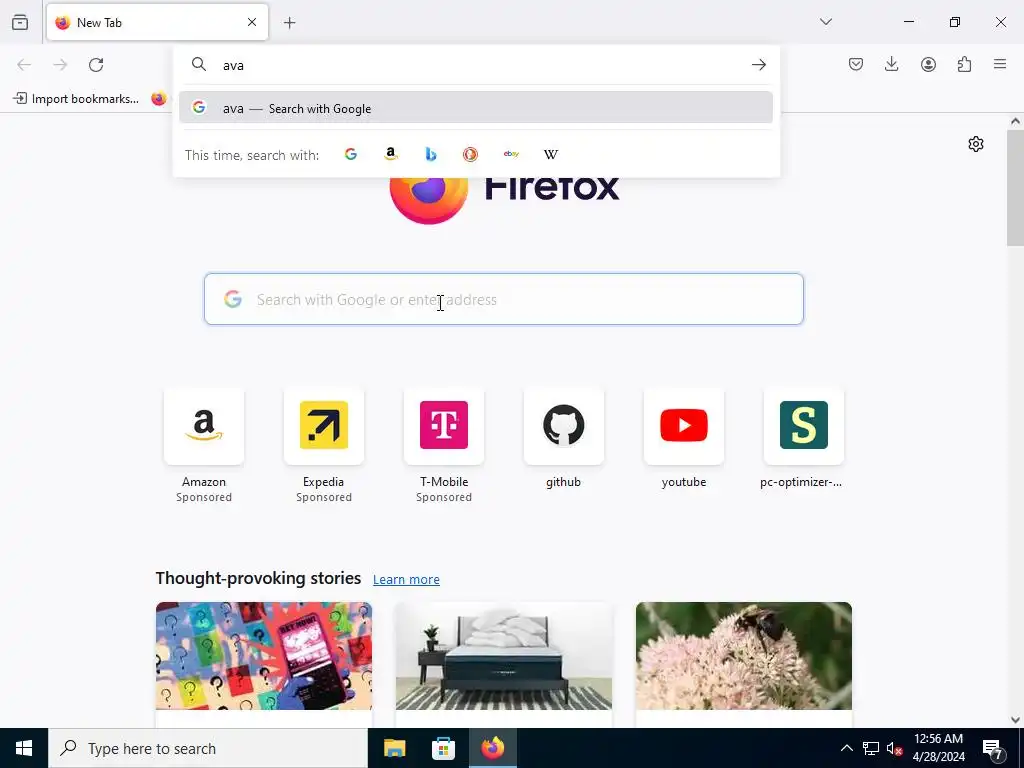The height and width of the screenshot is (768, 1024).
Task: Open a new tab with plus button
Action: pos(290,23)
